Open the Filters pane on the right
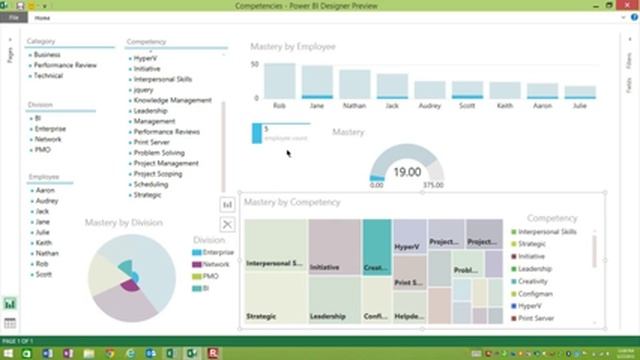The width and height of the screenshot is (640, 360). 629,61
